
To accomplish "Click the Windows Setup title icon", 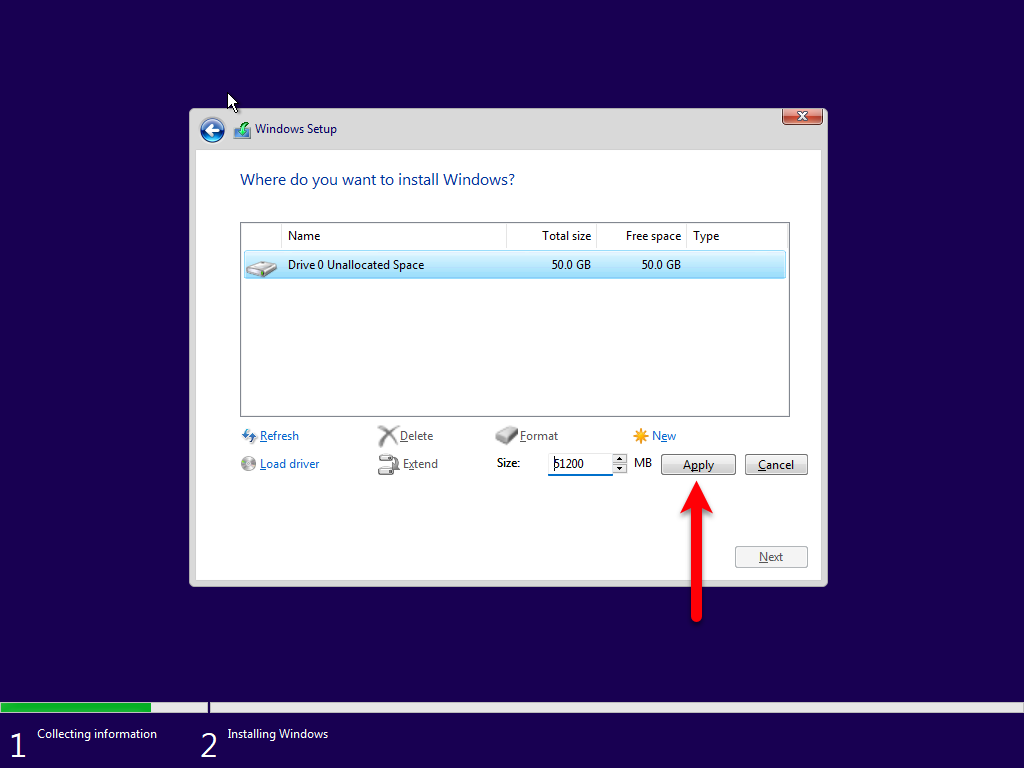I will pos(242,130).
